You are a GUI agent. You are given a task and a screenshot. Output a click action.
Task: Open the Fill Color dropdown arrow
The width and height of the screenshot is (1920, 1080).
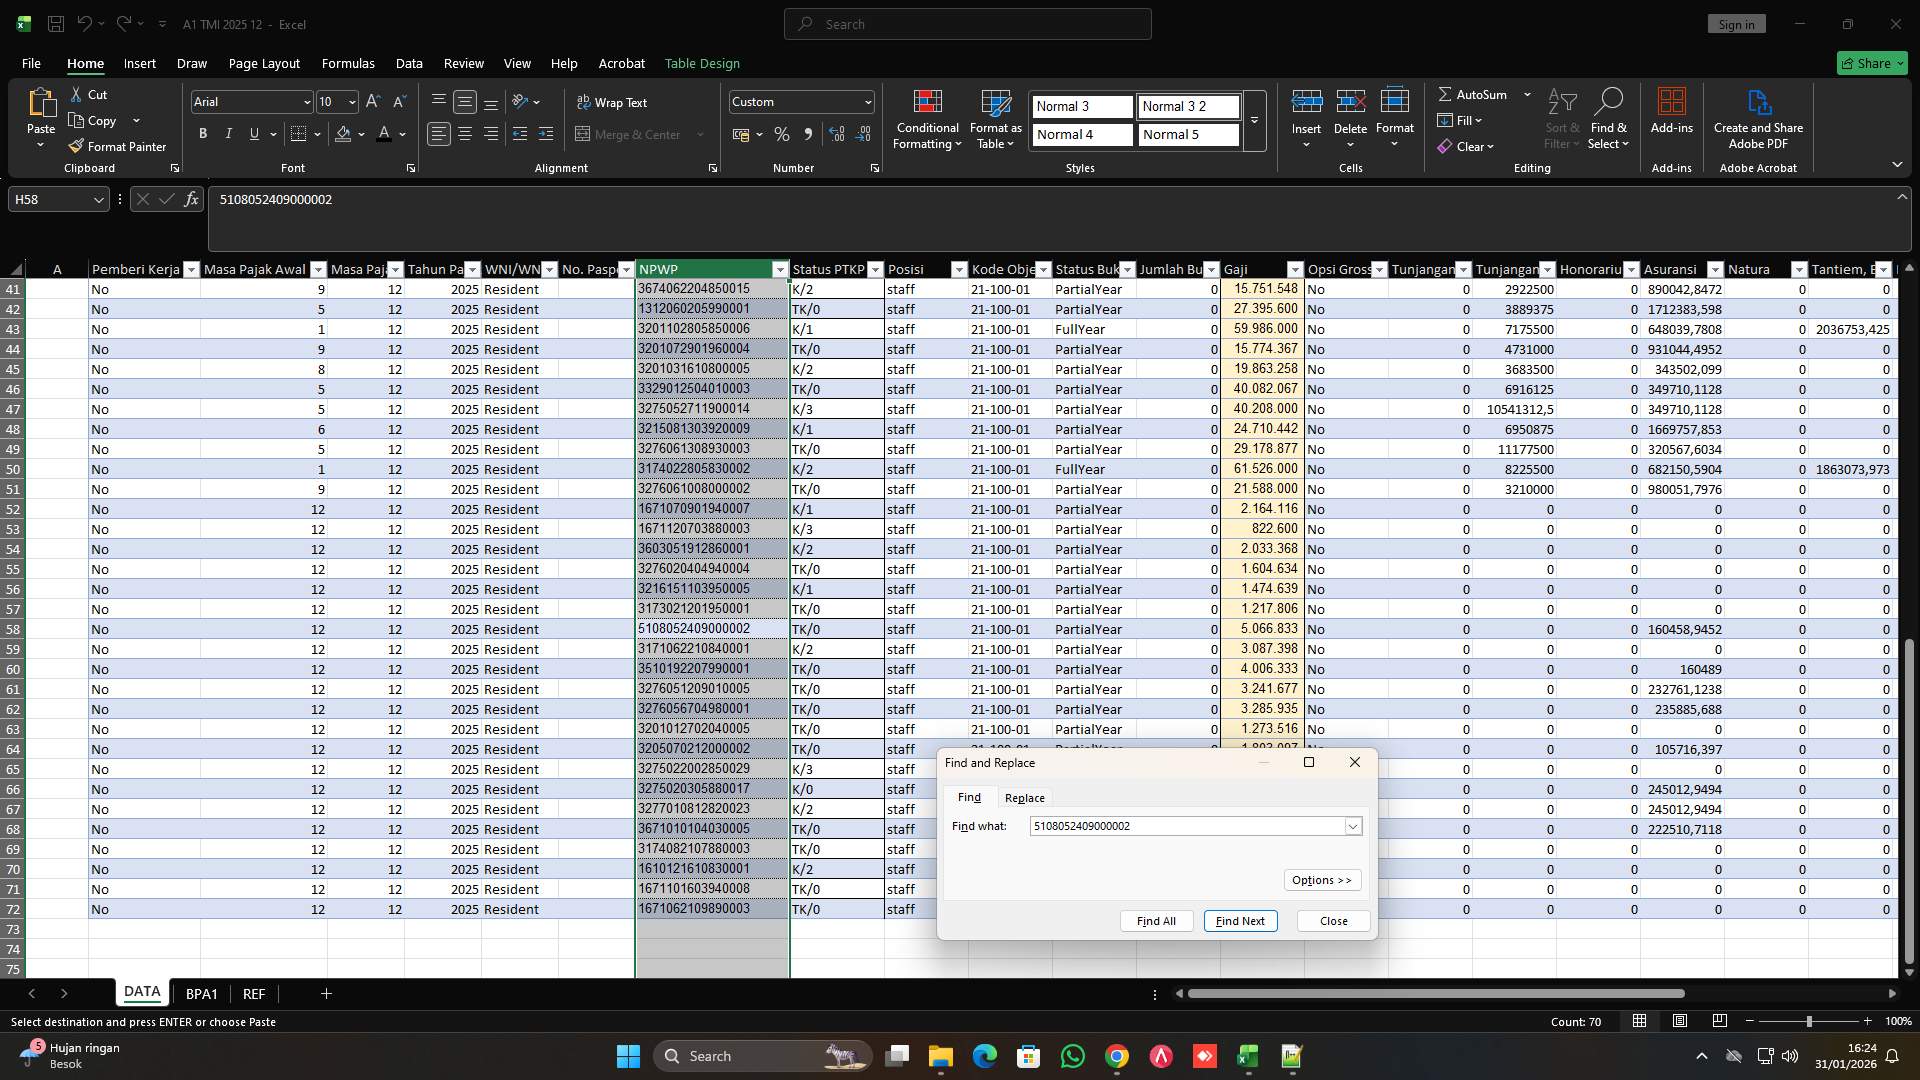point(362,134)
